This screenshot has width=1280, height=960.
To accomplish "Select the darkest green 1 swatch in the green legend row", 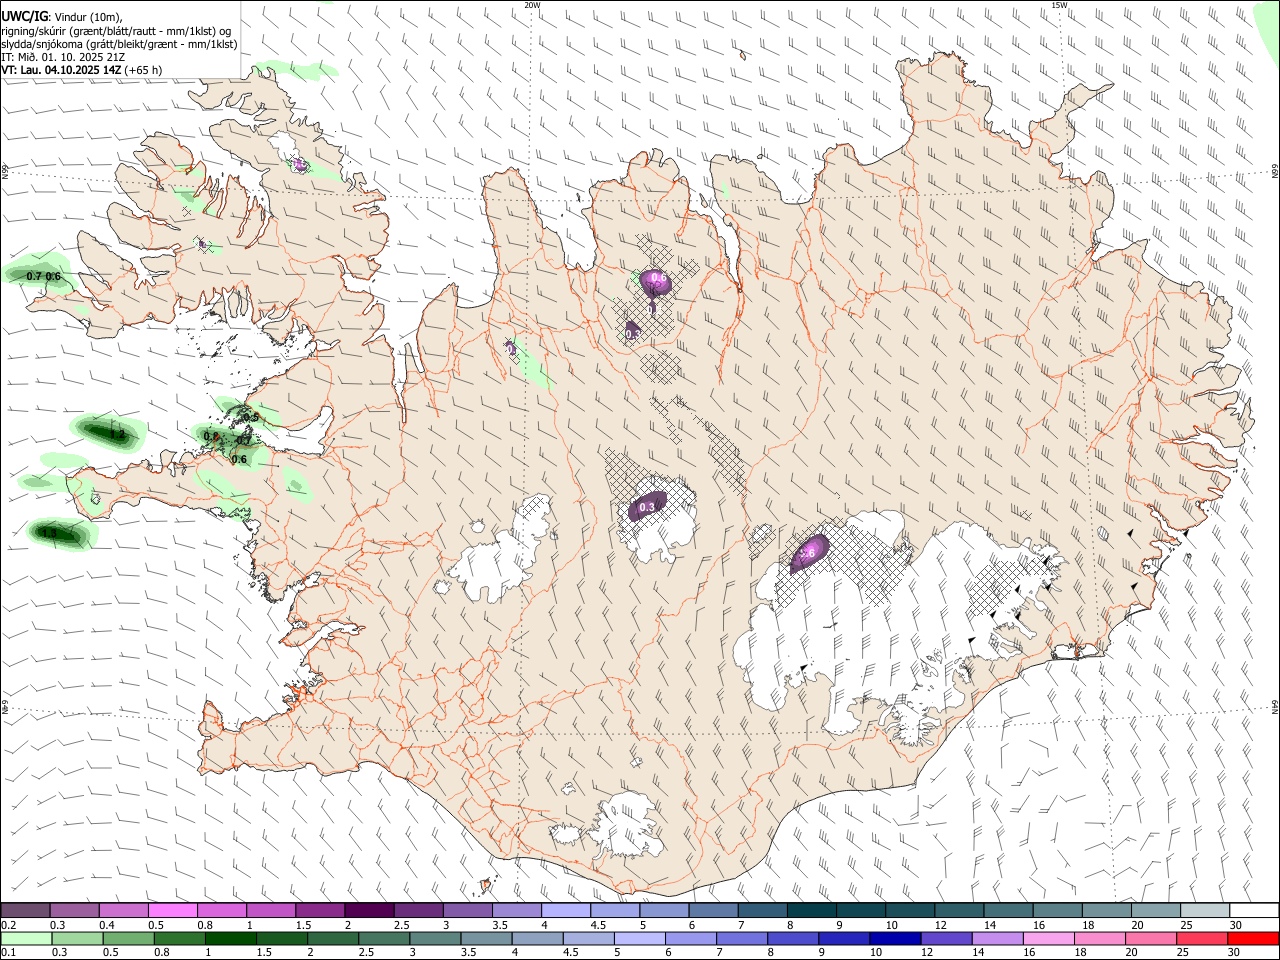I will click(231, 939).
